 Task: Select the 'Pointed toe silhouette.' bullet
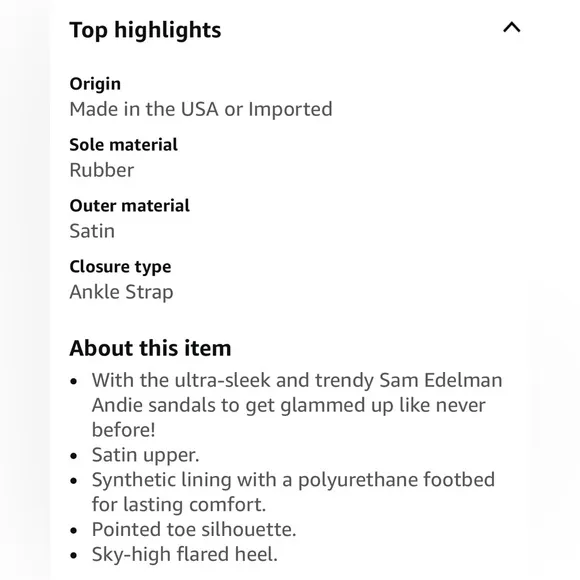pos(194,530)
